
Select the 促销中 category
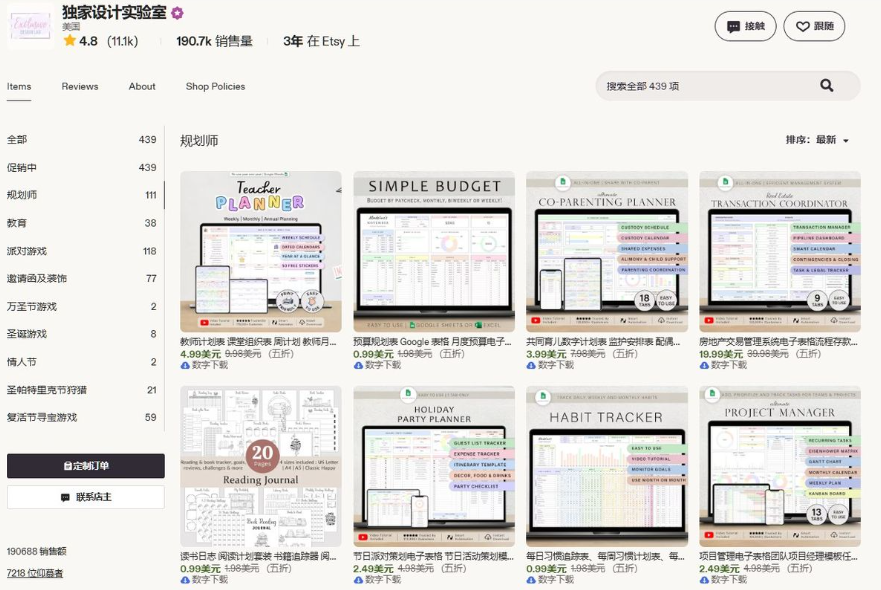[x=82, y=167]
